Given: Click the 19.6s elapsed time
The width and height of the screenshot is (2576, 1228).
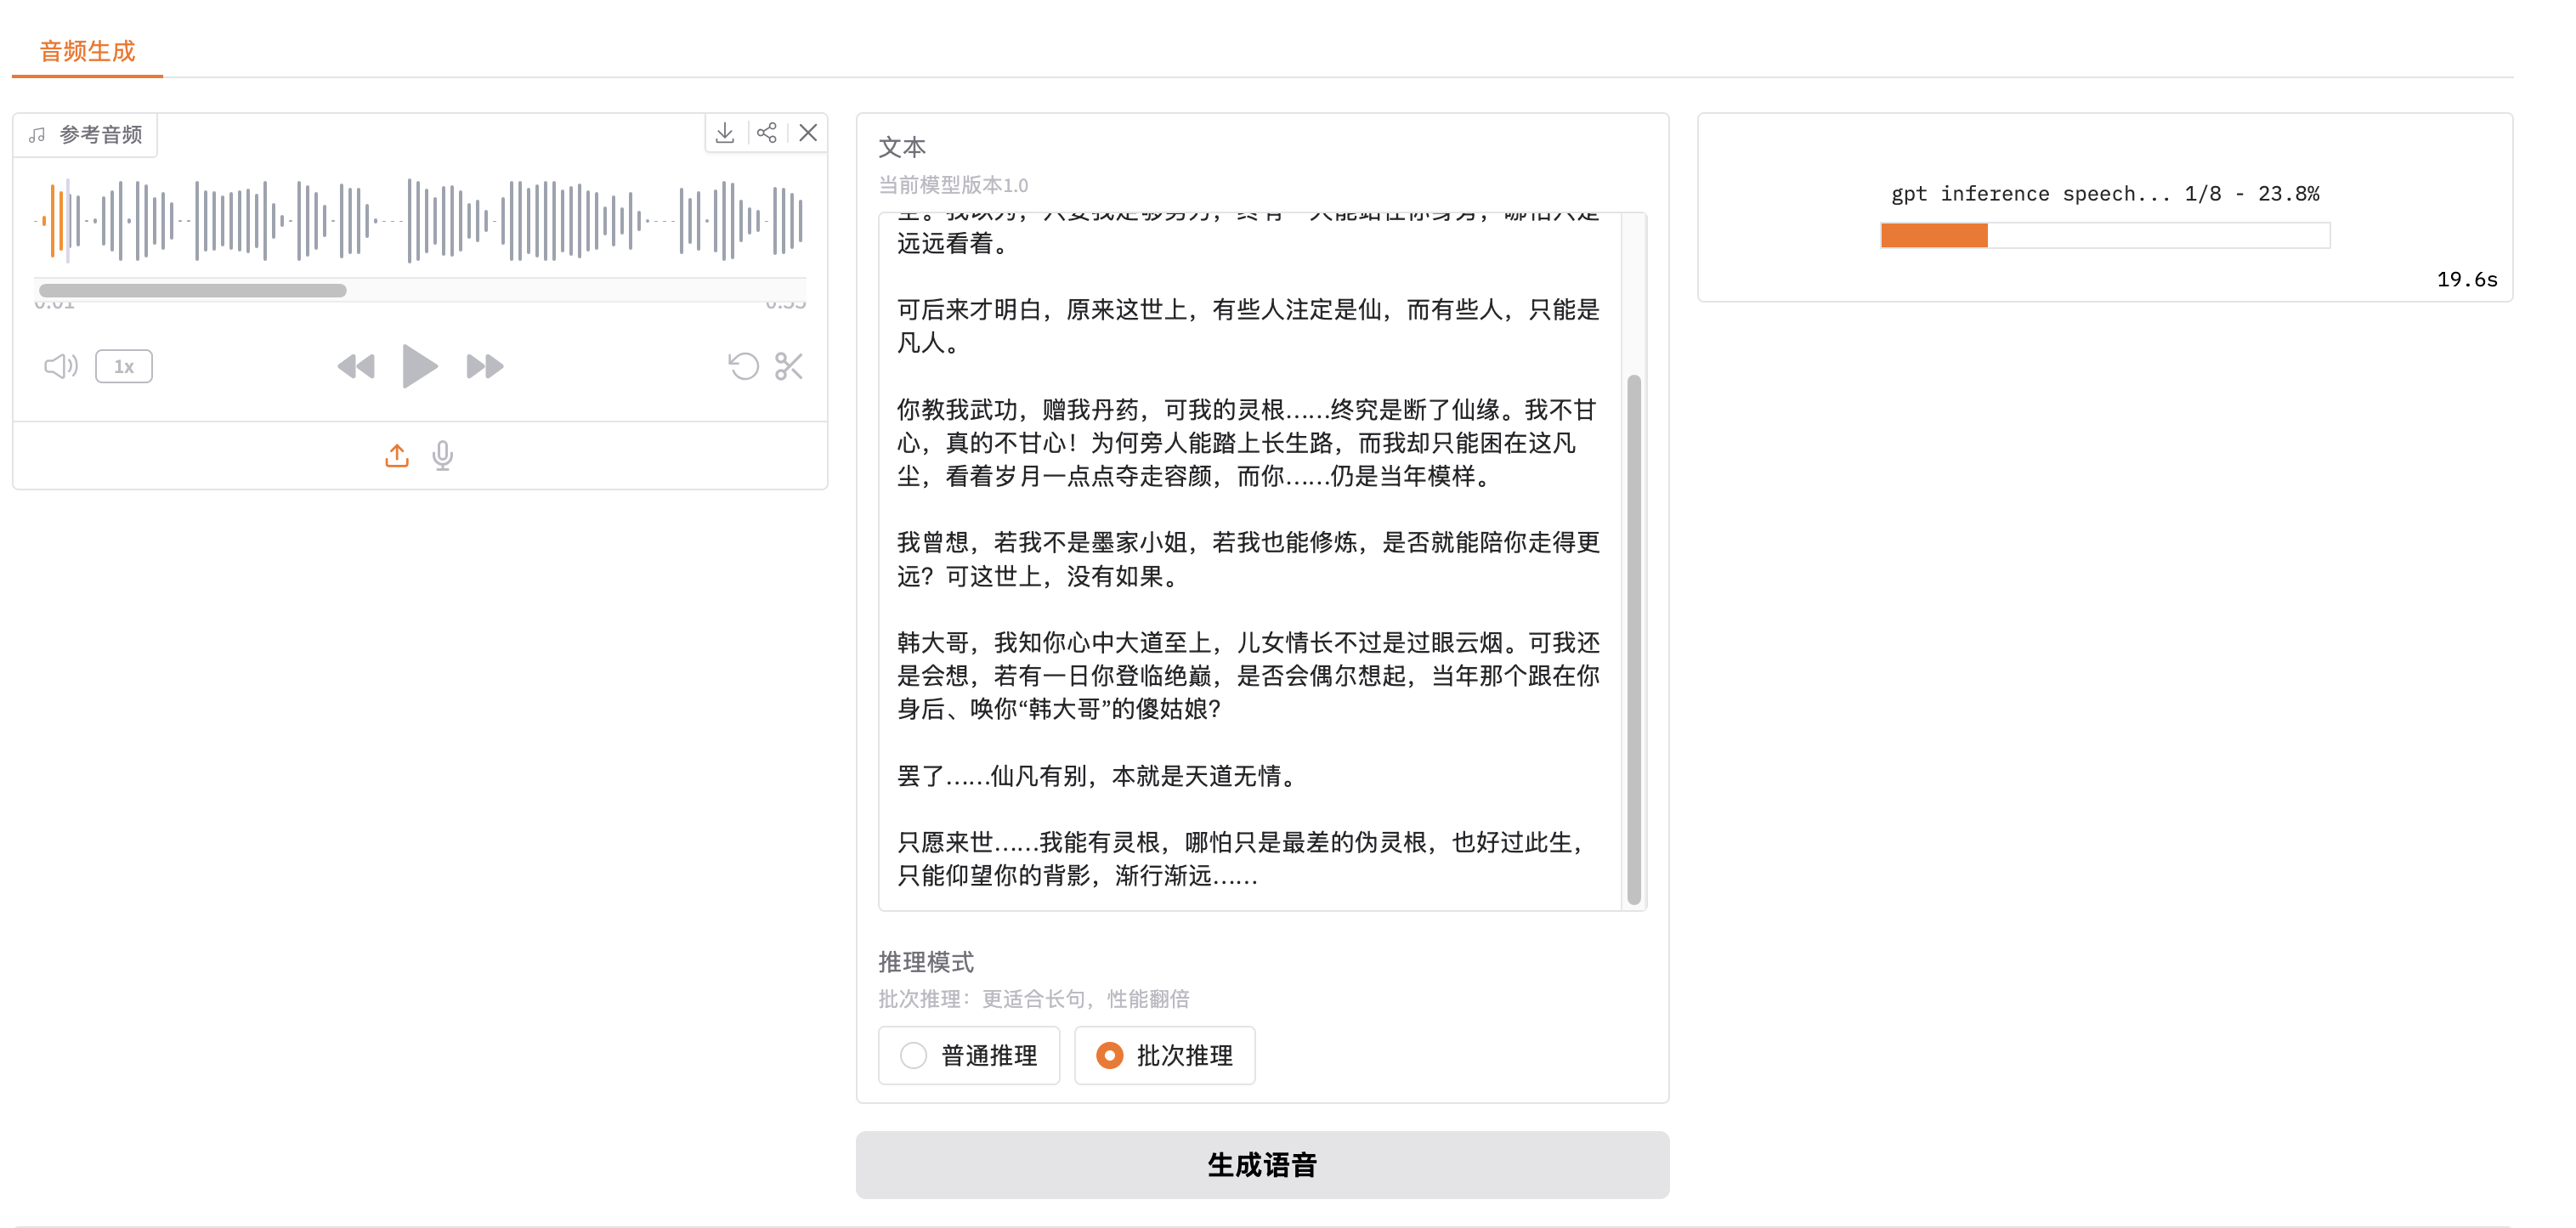Looking at the screenshot, I should pyautogui.click(x=2467, y=279).
